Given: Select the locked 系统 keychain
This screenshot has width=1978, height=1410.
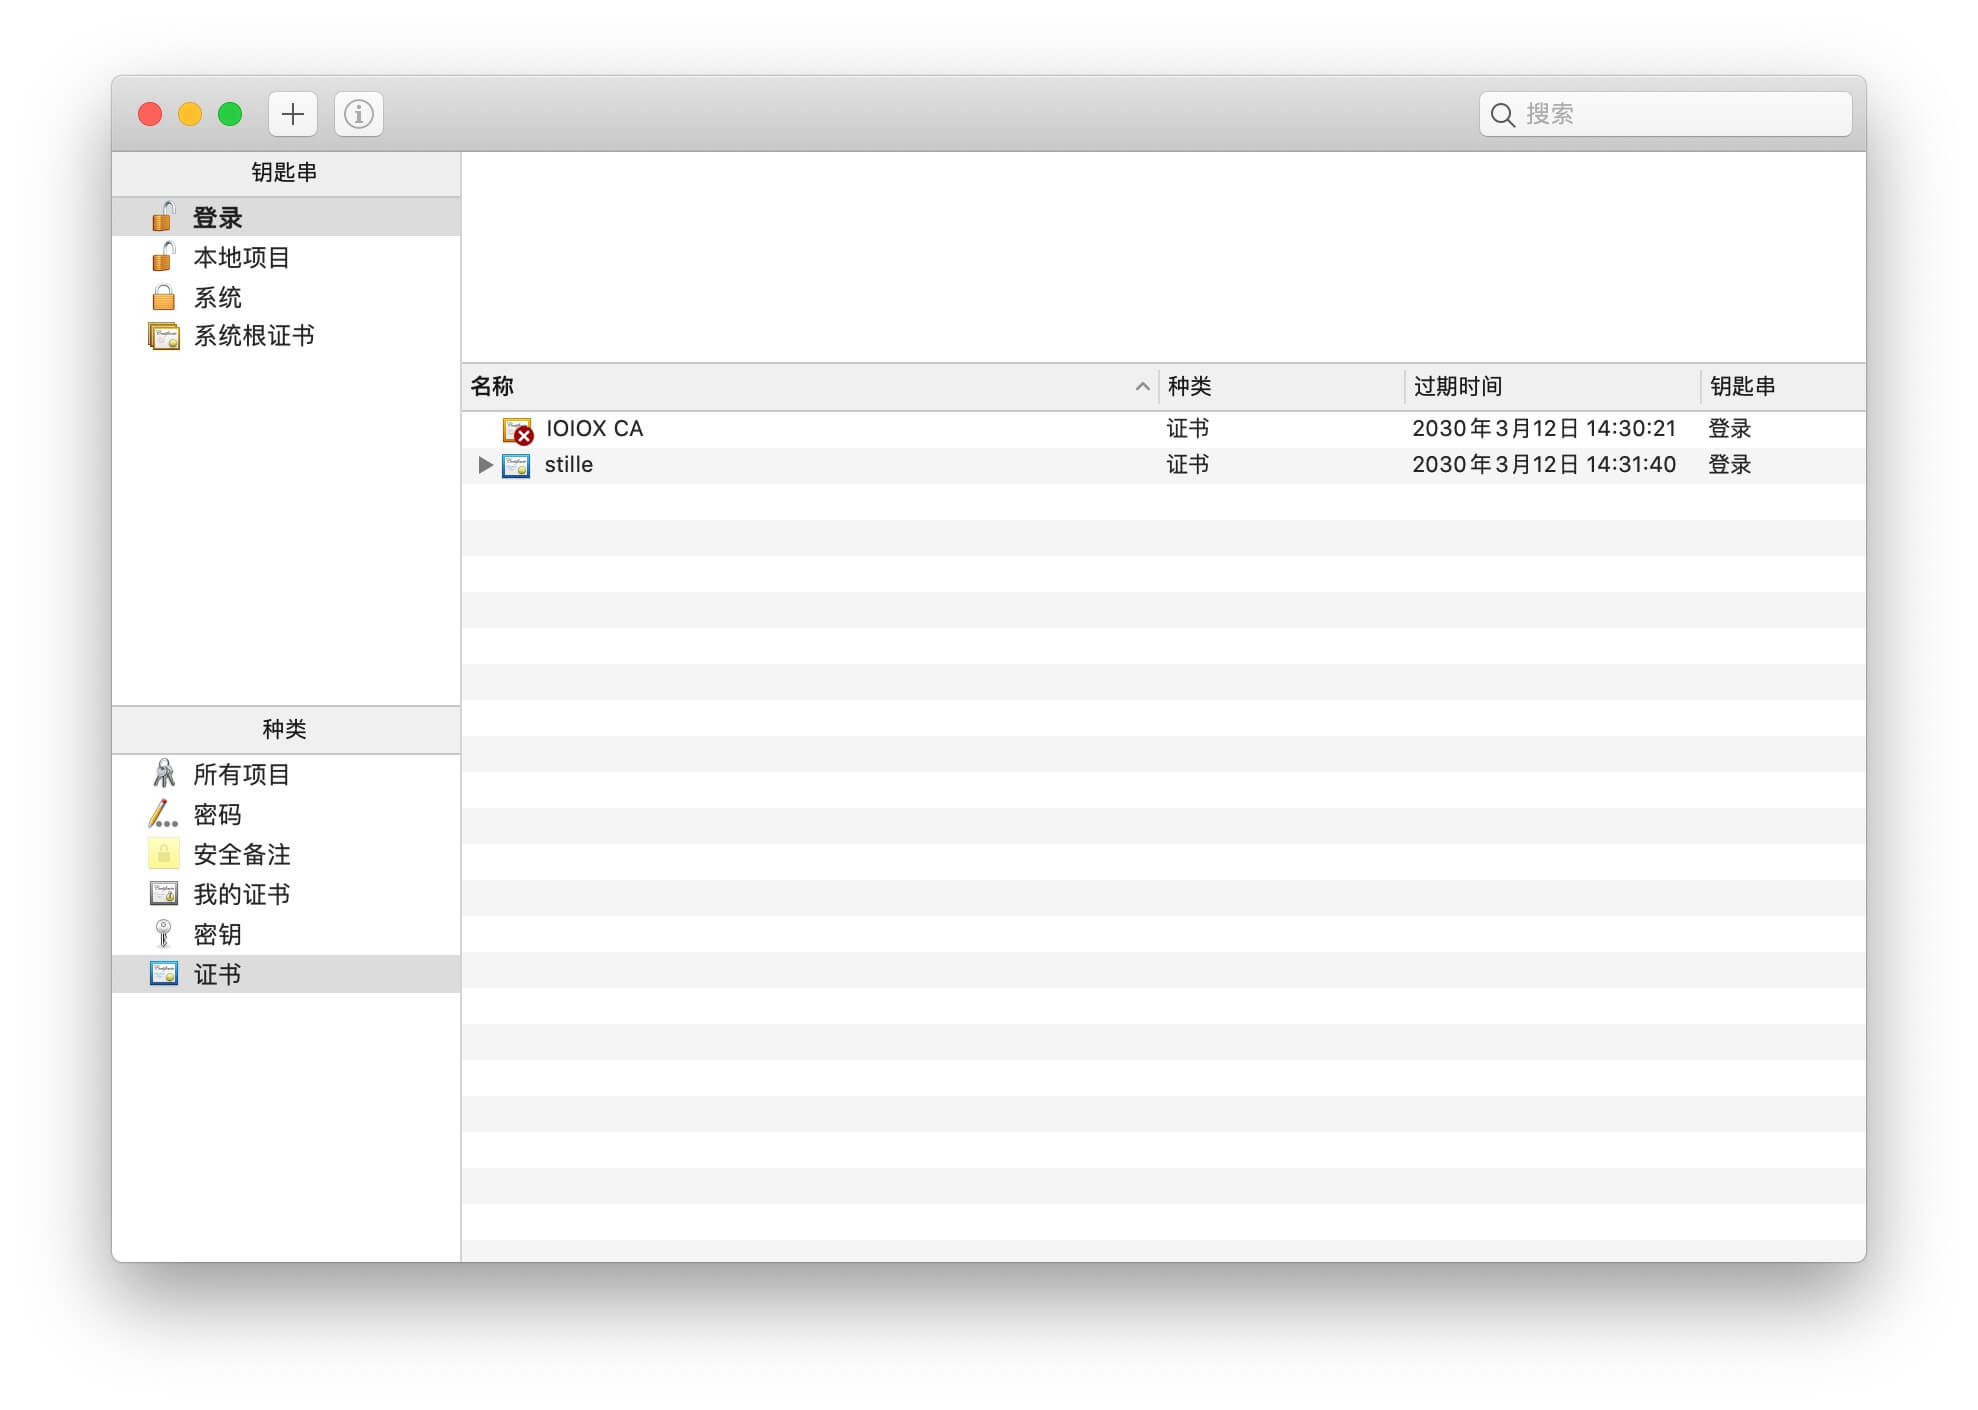Looking at the screenshot, I should point(217,297).
